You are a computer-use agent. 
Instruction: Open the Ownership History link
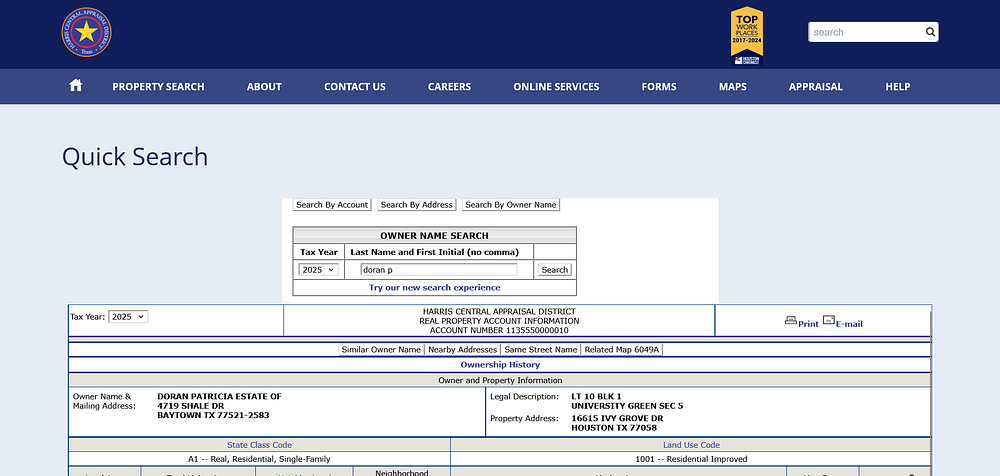(x=500, y=365)
